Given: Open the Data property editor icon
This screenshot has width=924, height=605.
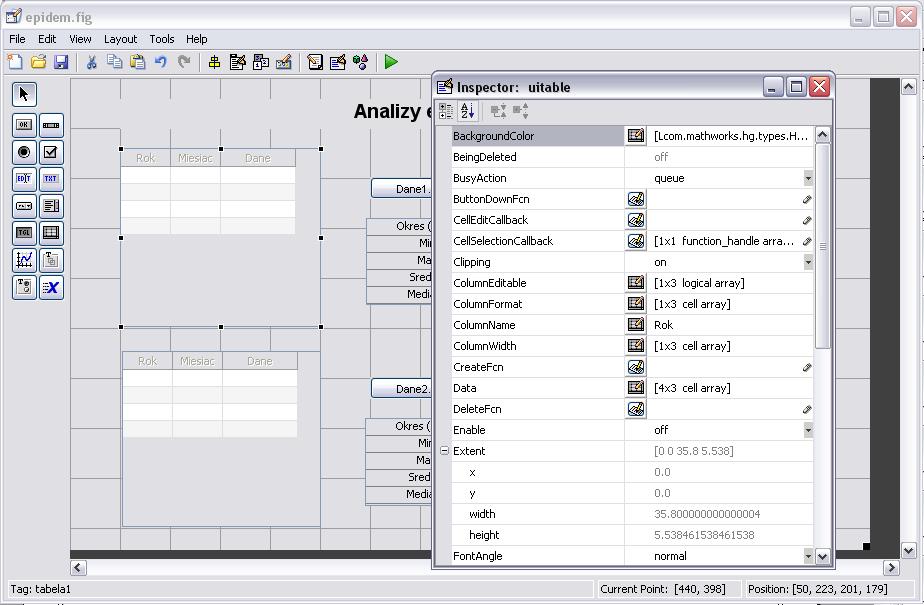Looking at the screenshot, I should pos(635,388).
